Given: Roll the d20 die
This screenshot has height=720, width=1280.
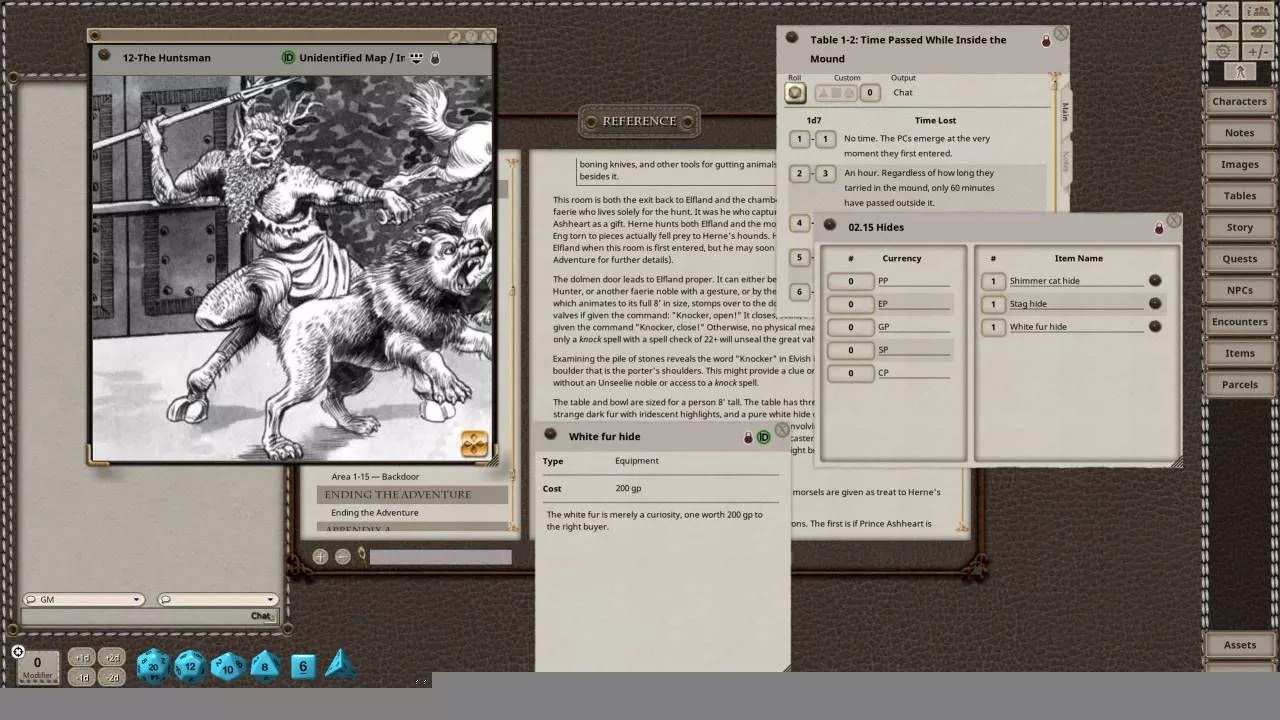Looking at the screenshot, I should point(153,666).
